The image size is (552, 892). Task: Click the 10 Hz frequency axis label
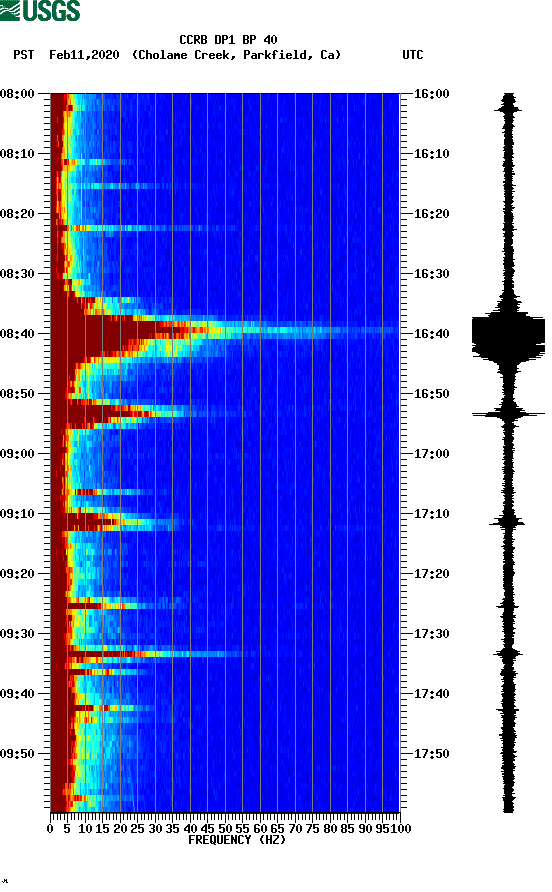coord(85,829)
